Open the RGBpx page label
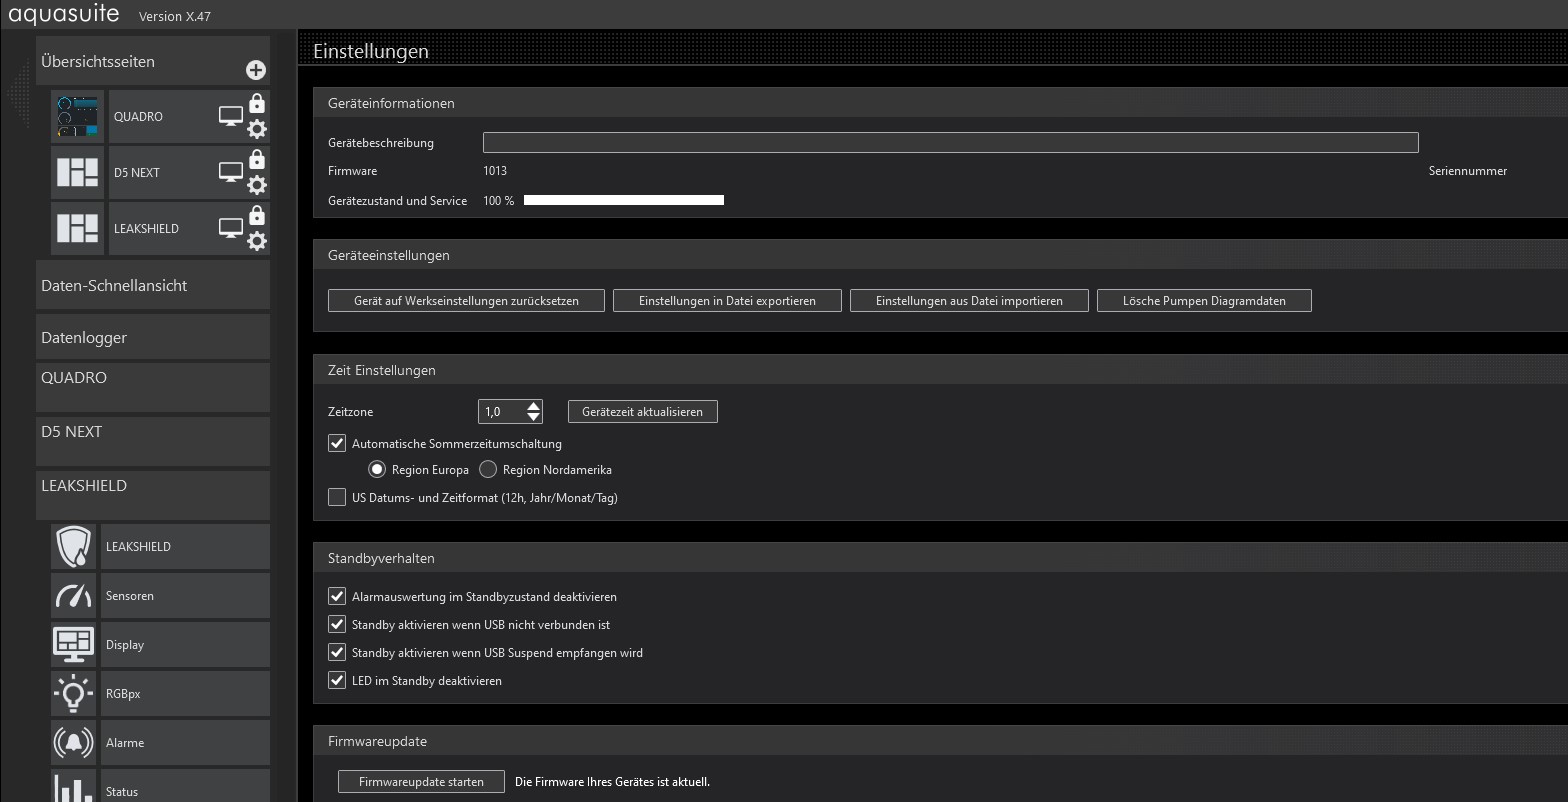 (123, 694)
